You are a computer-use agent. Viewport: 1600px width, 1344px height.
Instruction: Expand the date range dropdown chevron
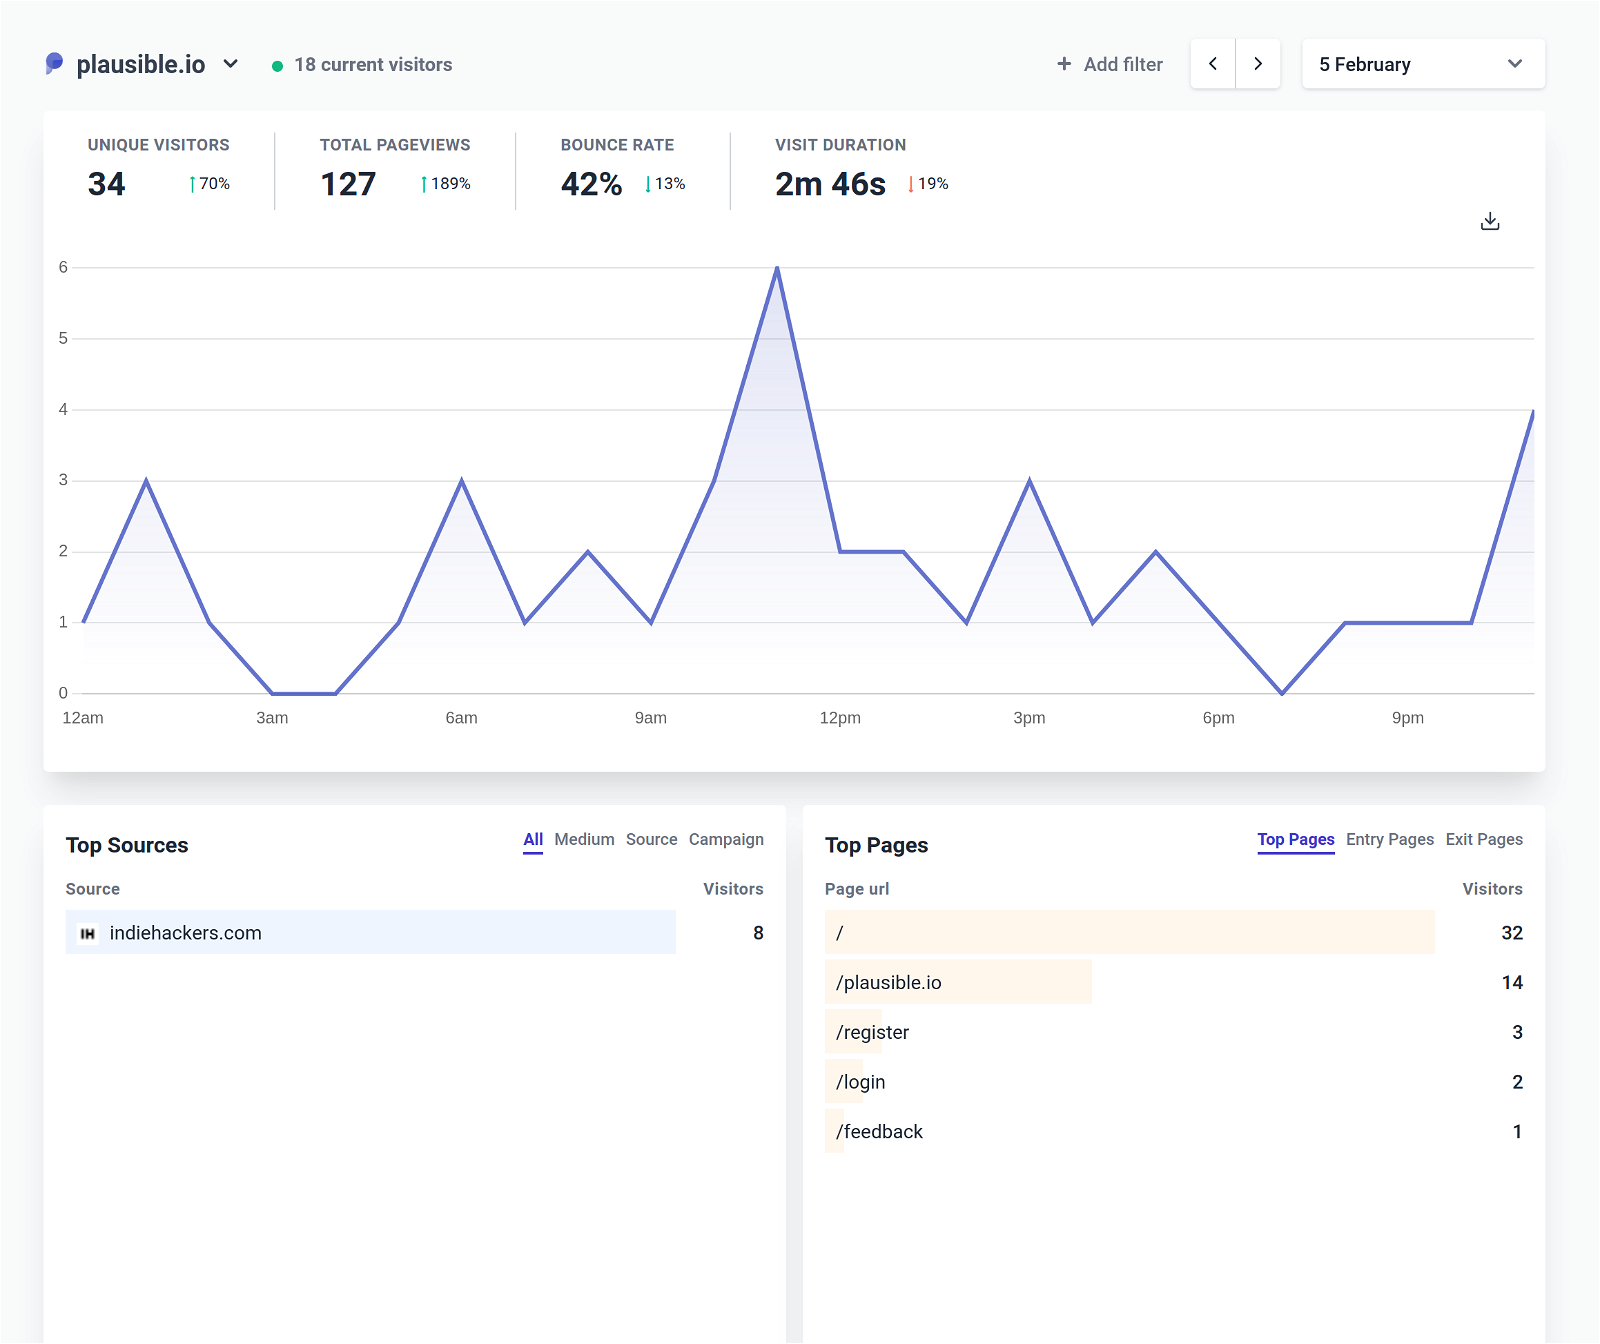tap(1515, 63)
